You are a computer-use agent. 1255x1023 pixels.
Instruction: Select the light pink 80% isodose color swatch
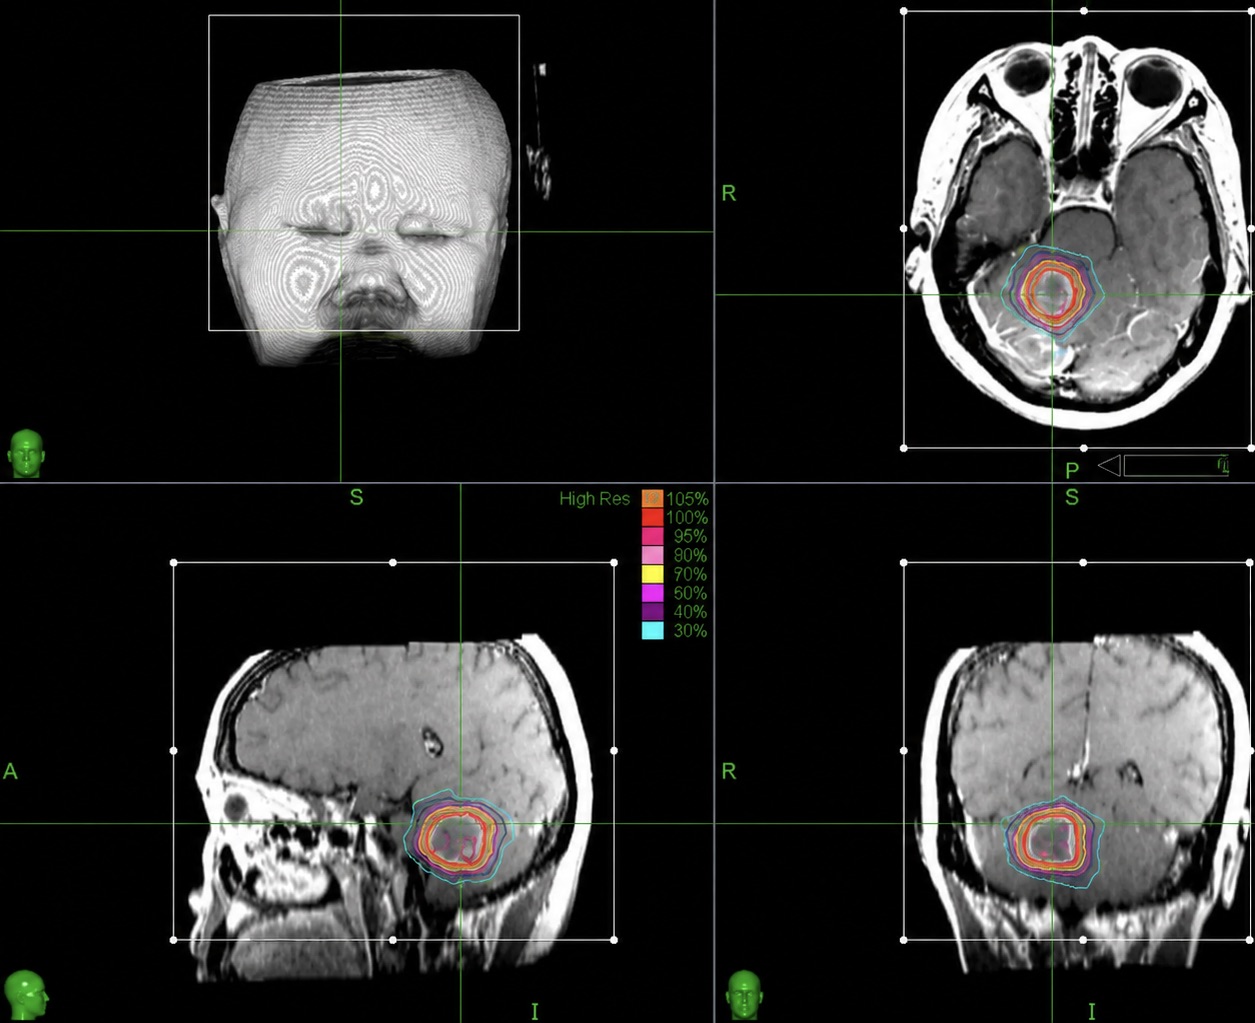[652, 555]
